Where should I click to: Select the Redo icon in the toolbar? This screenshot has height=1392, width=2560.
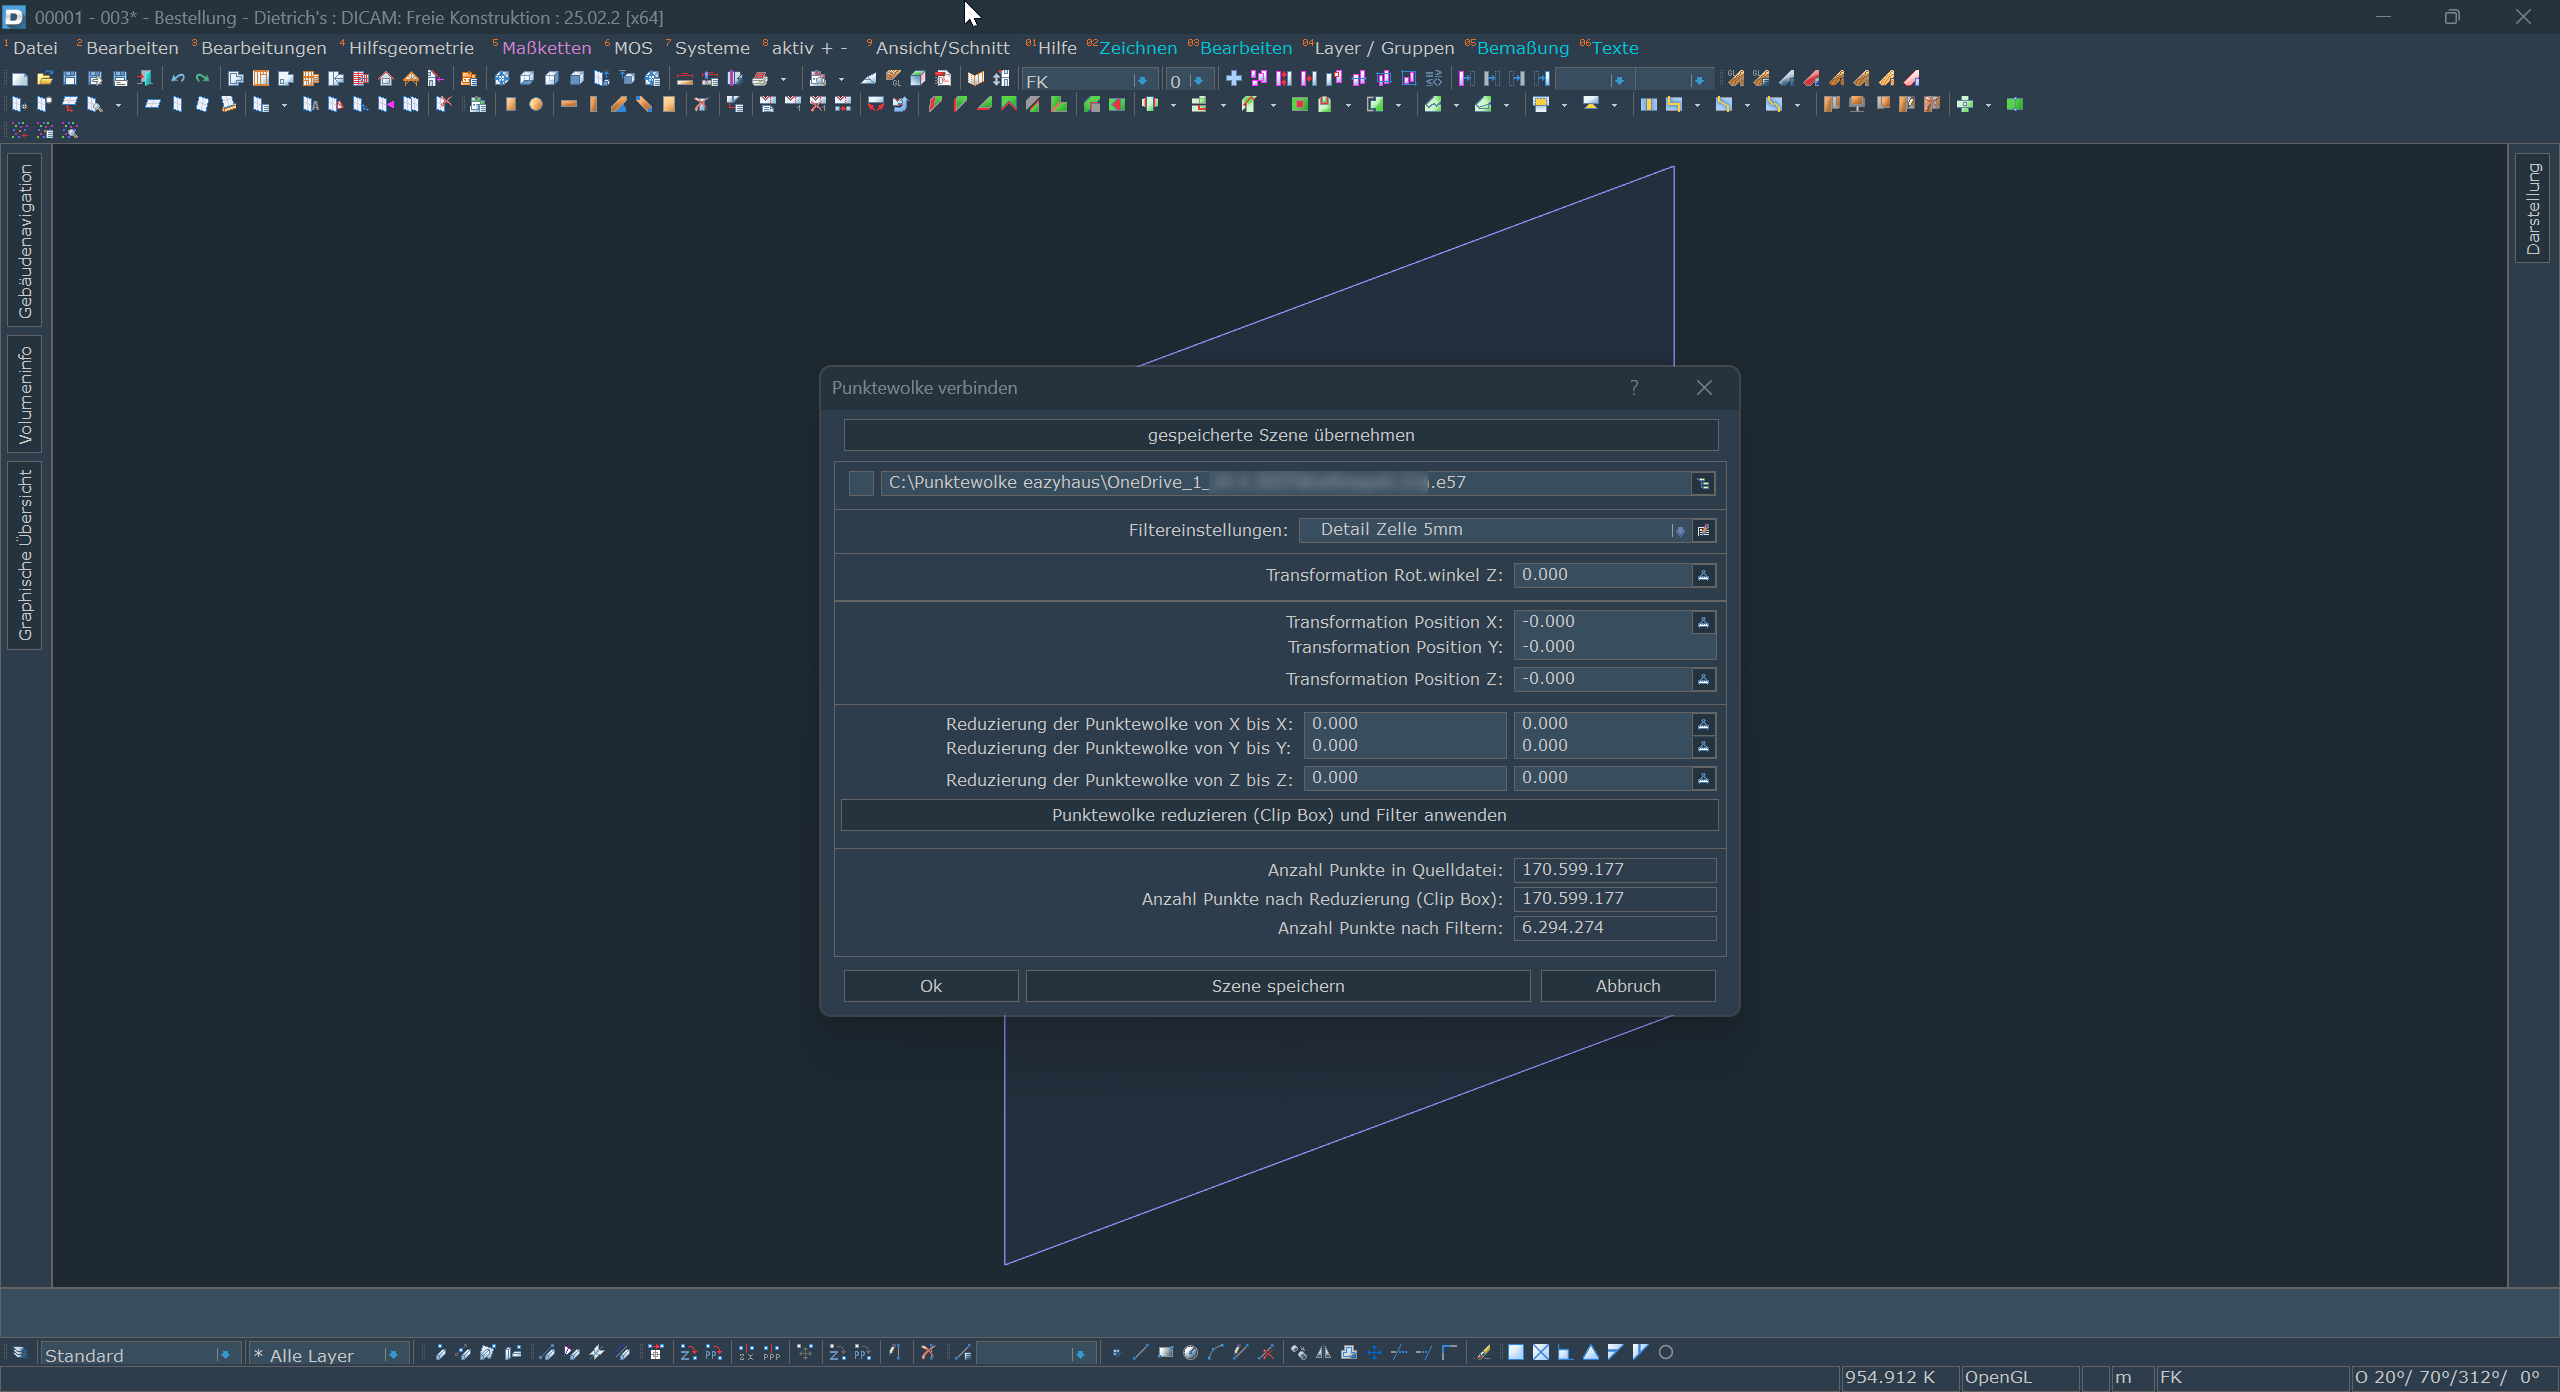click(x=203, y=79)
